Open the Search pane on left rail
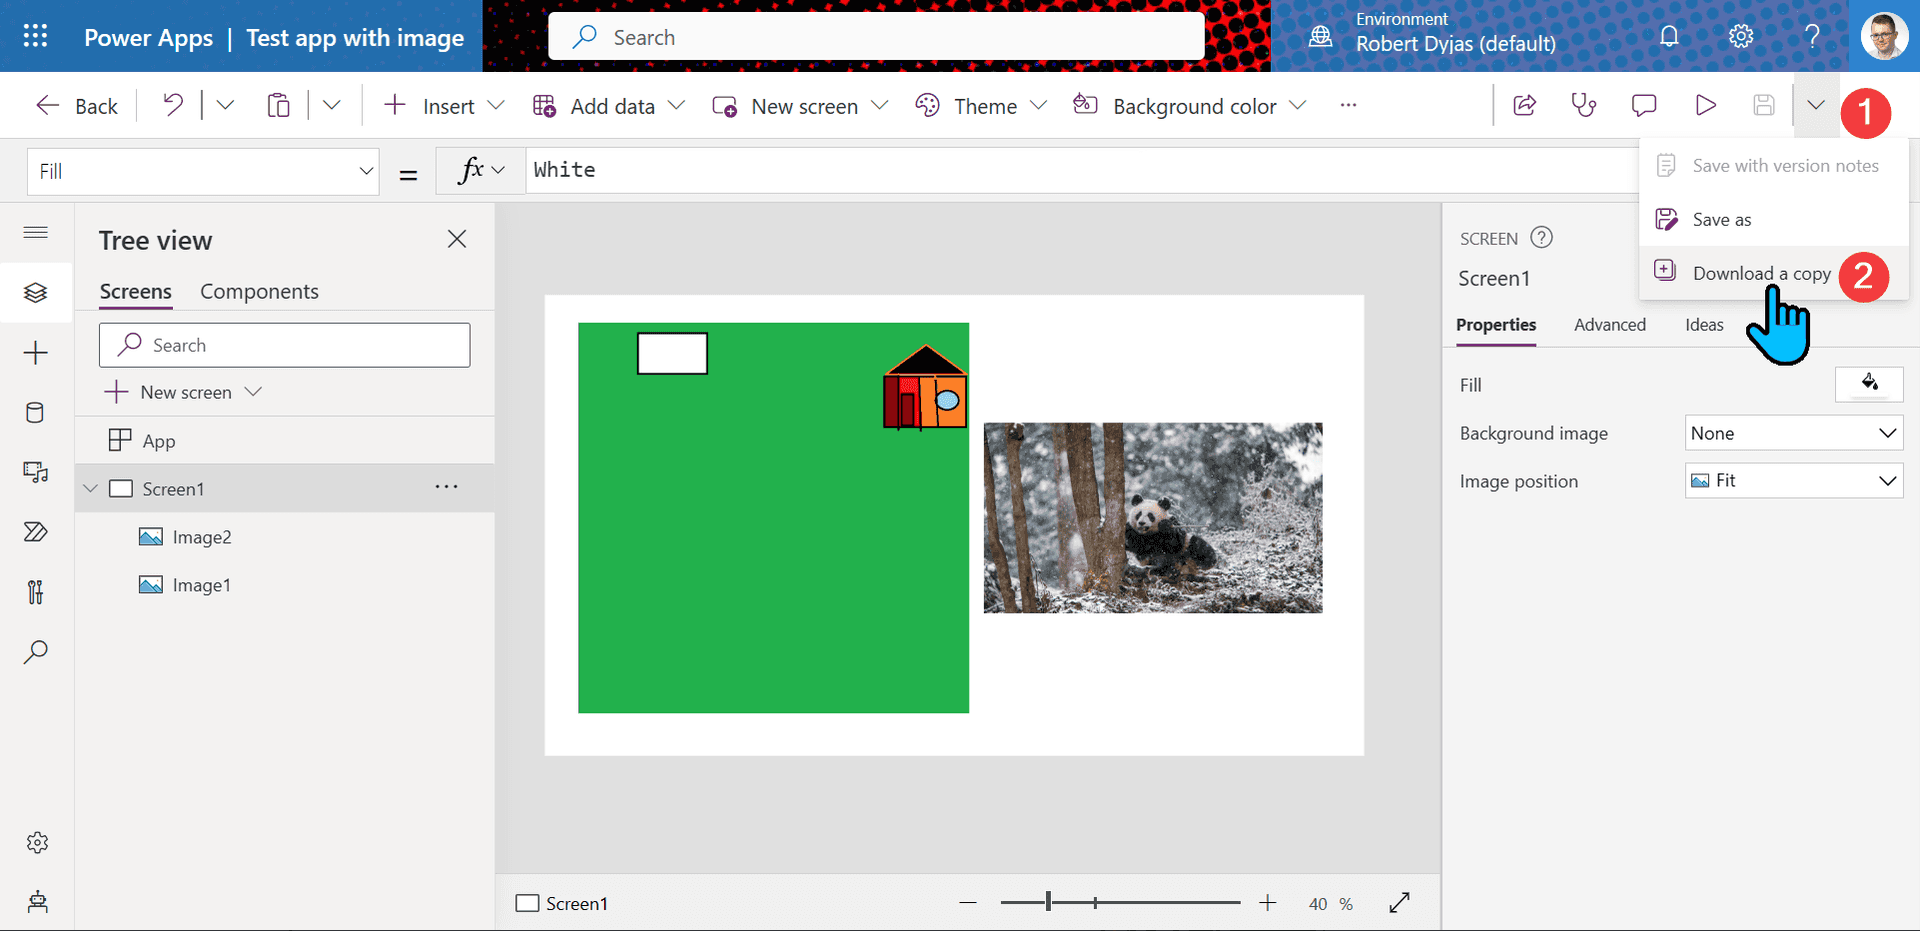The width and height of the screenshot is (1920, 931). (36, 652)
